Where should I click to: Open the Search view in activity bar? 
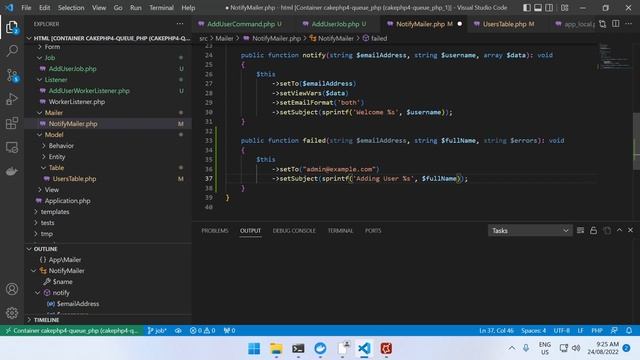pyautogui.click(x=12, y=51)
